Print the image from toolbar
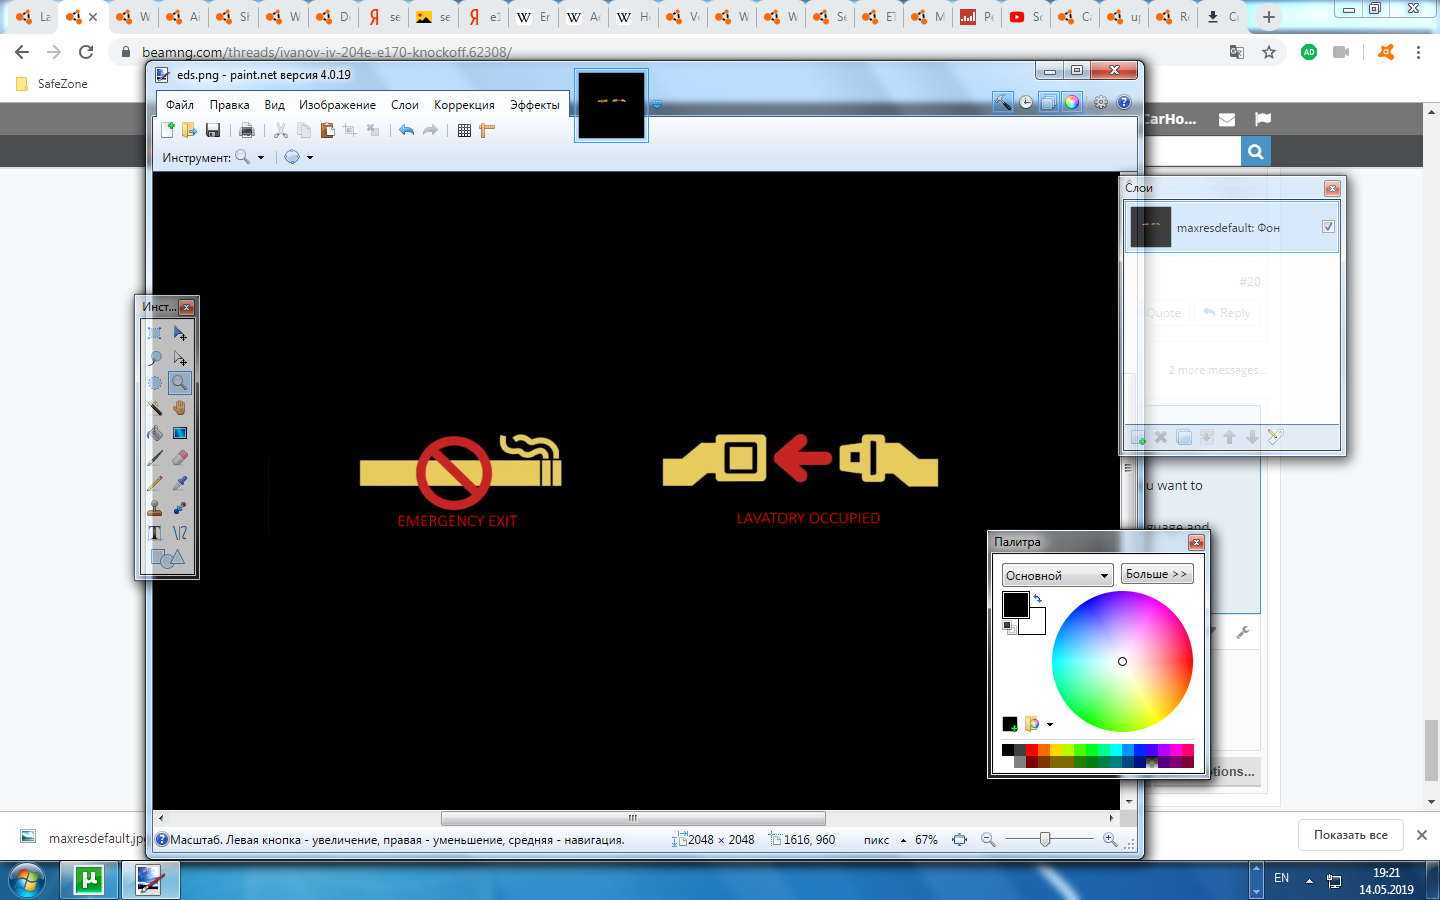Viewport: 1440px width, 900px height. pyautogui.click(x=247, y=130)
